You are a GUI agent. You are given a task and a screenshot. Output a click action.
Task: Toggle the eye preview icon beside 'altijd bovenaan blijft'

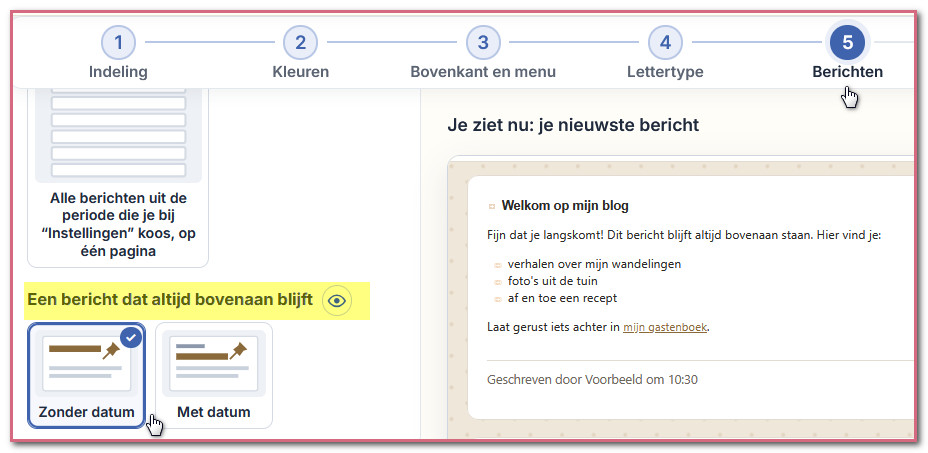point(337,301)
